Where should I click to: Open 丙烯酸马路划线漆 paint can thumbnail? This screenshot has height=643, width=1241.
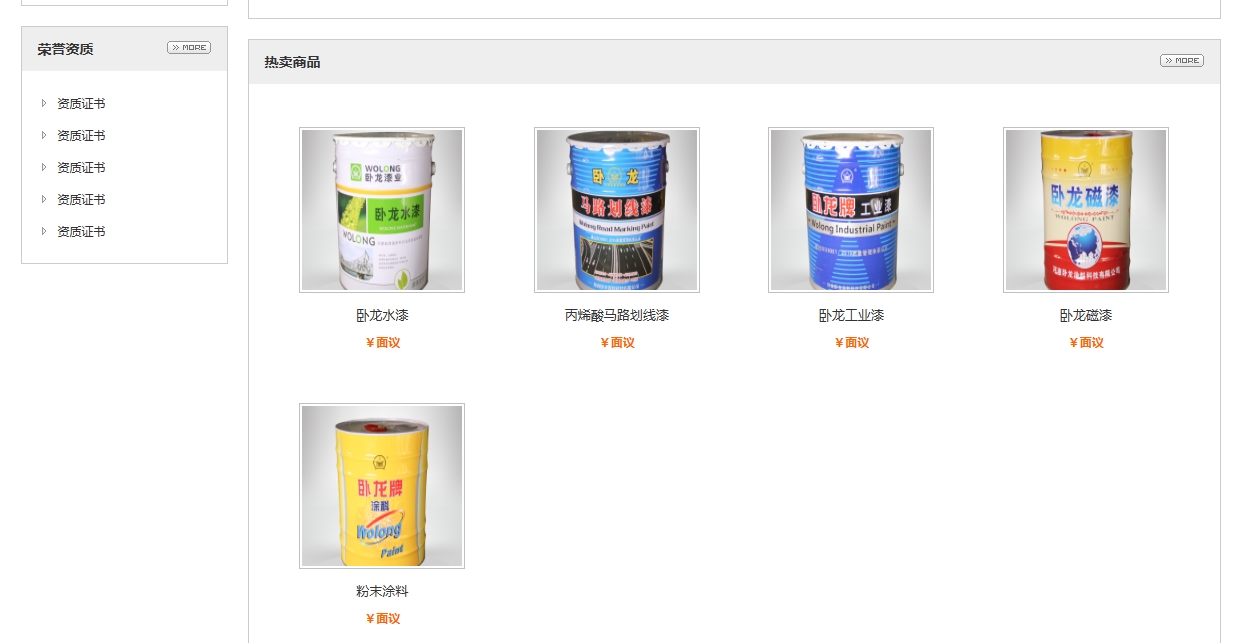(x=617, y=210)
